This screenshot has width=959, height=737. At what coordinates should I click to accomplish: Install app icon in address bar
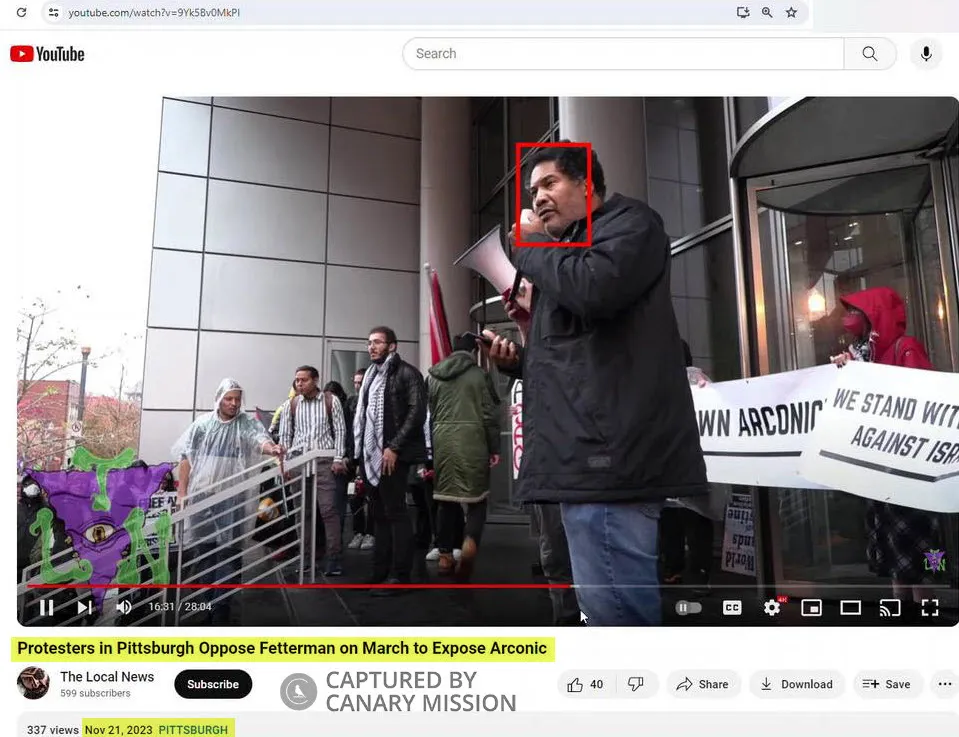tap(743, 12)
